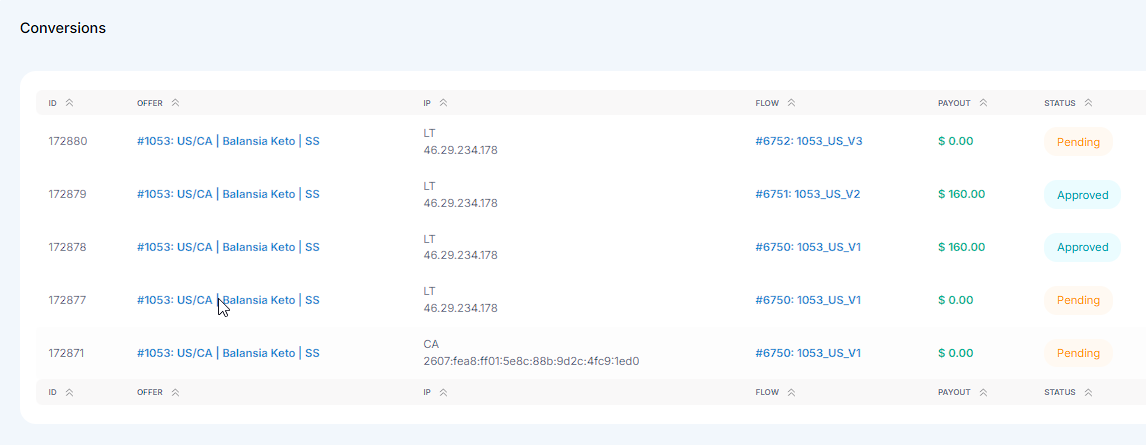
Task: Click the top ID column header label
Action: click(x=53, y=103)
